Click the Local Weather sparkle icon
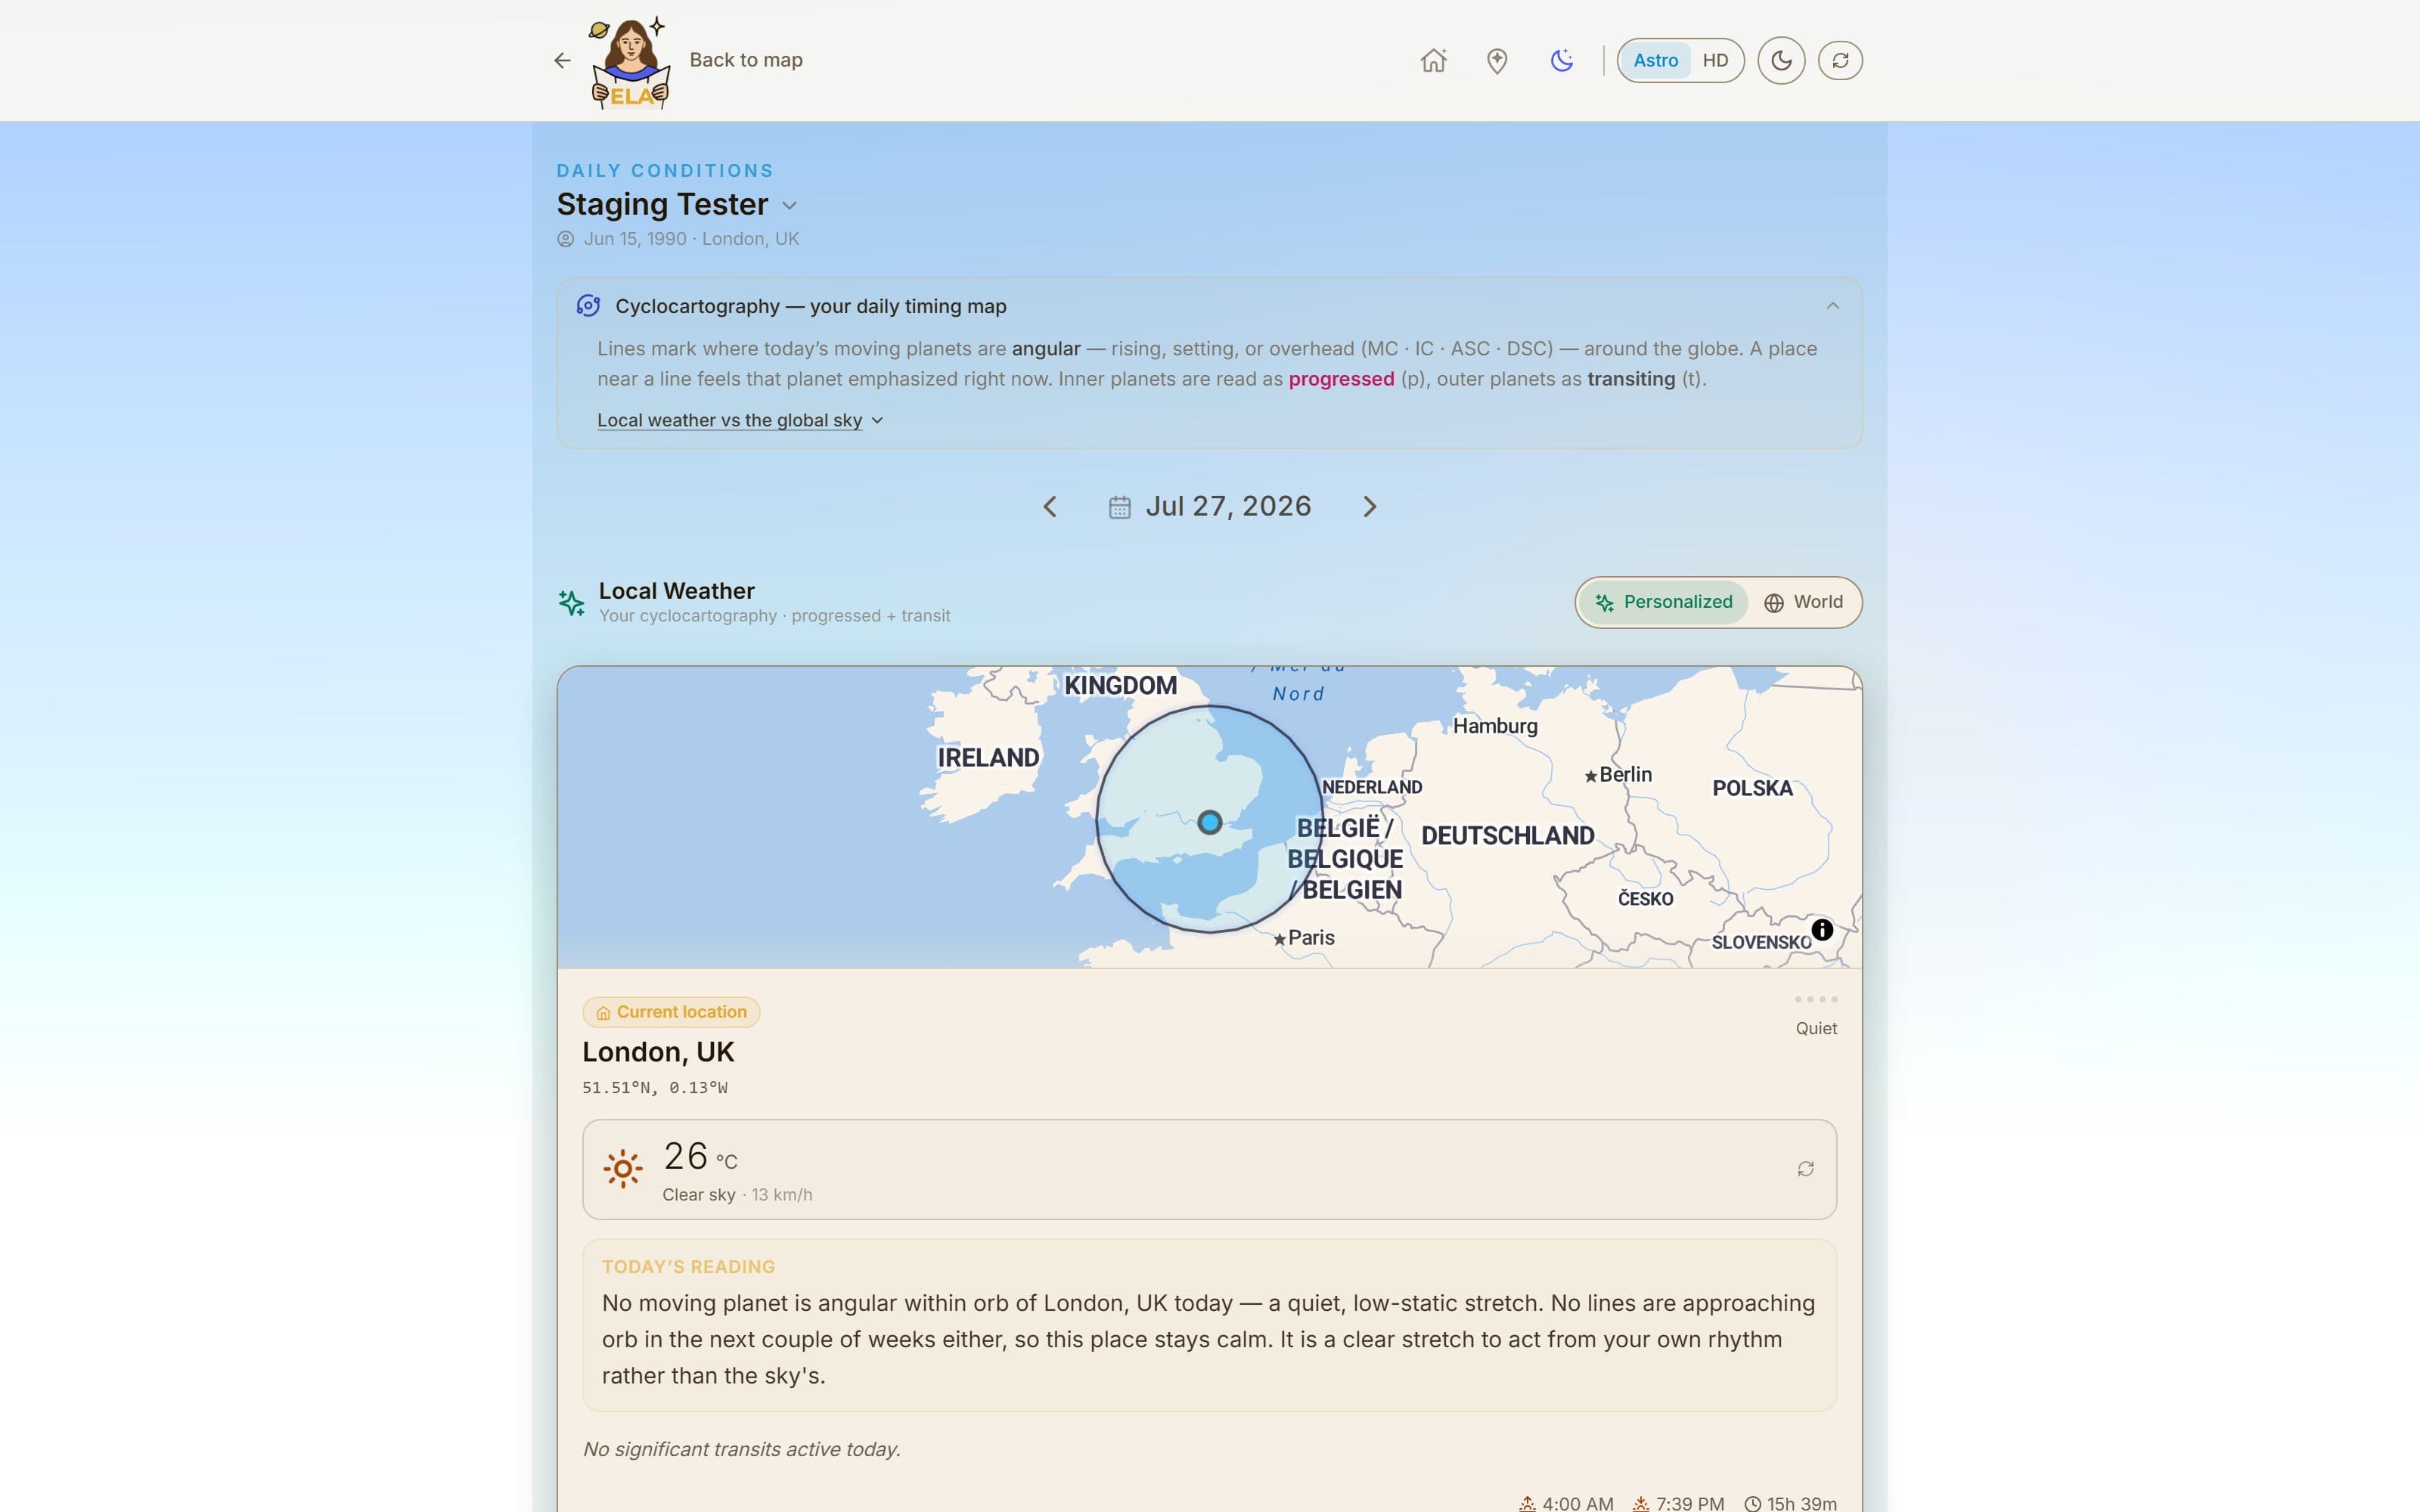2420x1512 pixels. (571, 602)
